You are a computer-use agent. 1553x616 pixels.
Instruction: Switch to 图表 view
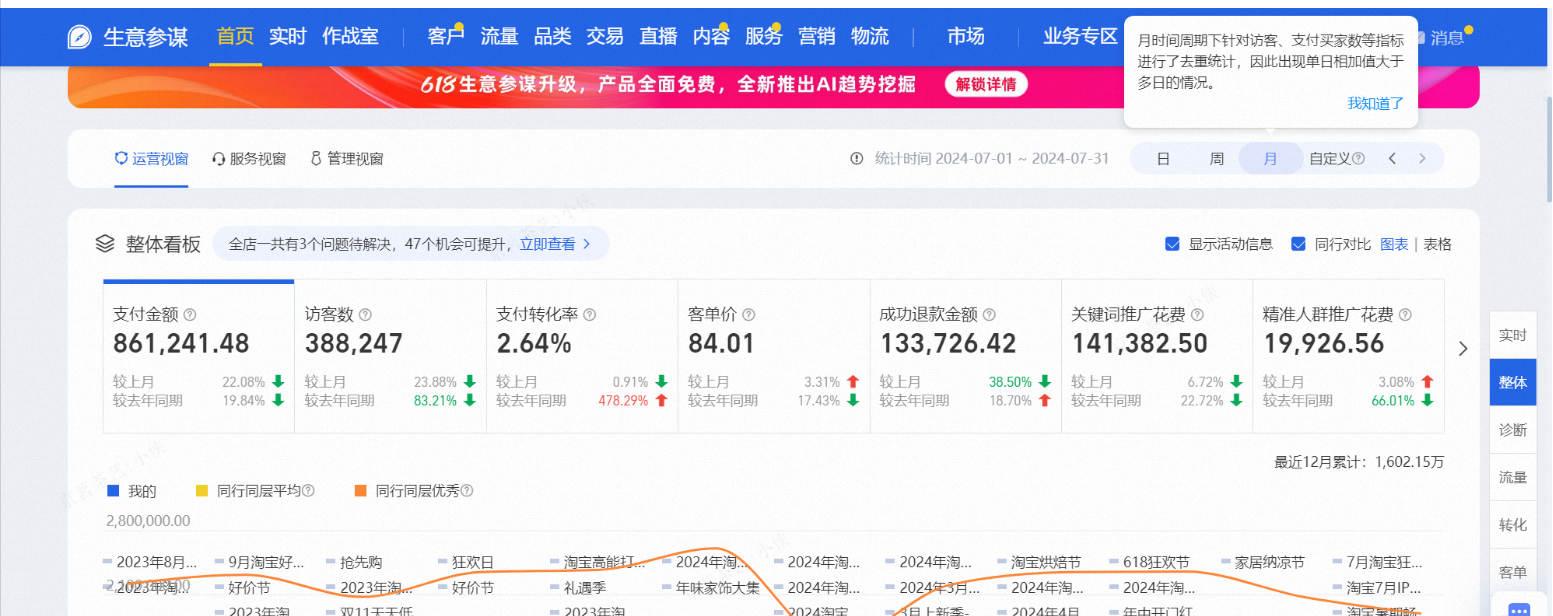click(x=1394, y=244)
